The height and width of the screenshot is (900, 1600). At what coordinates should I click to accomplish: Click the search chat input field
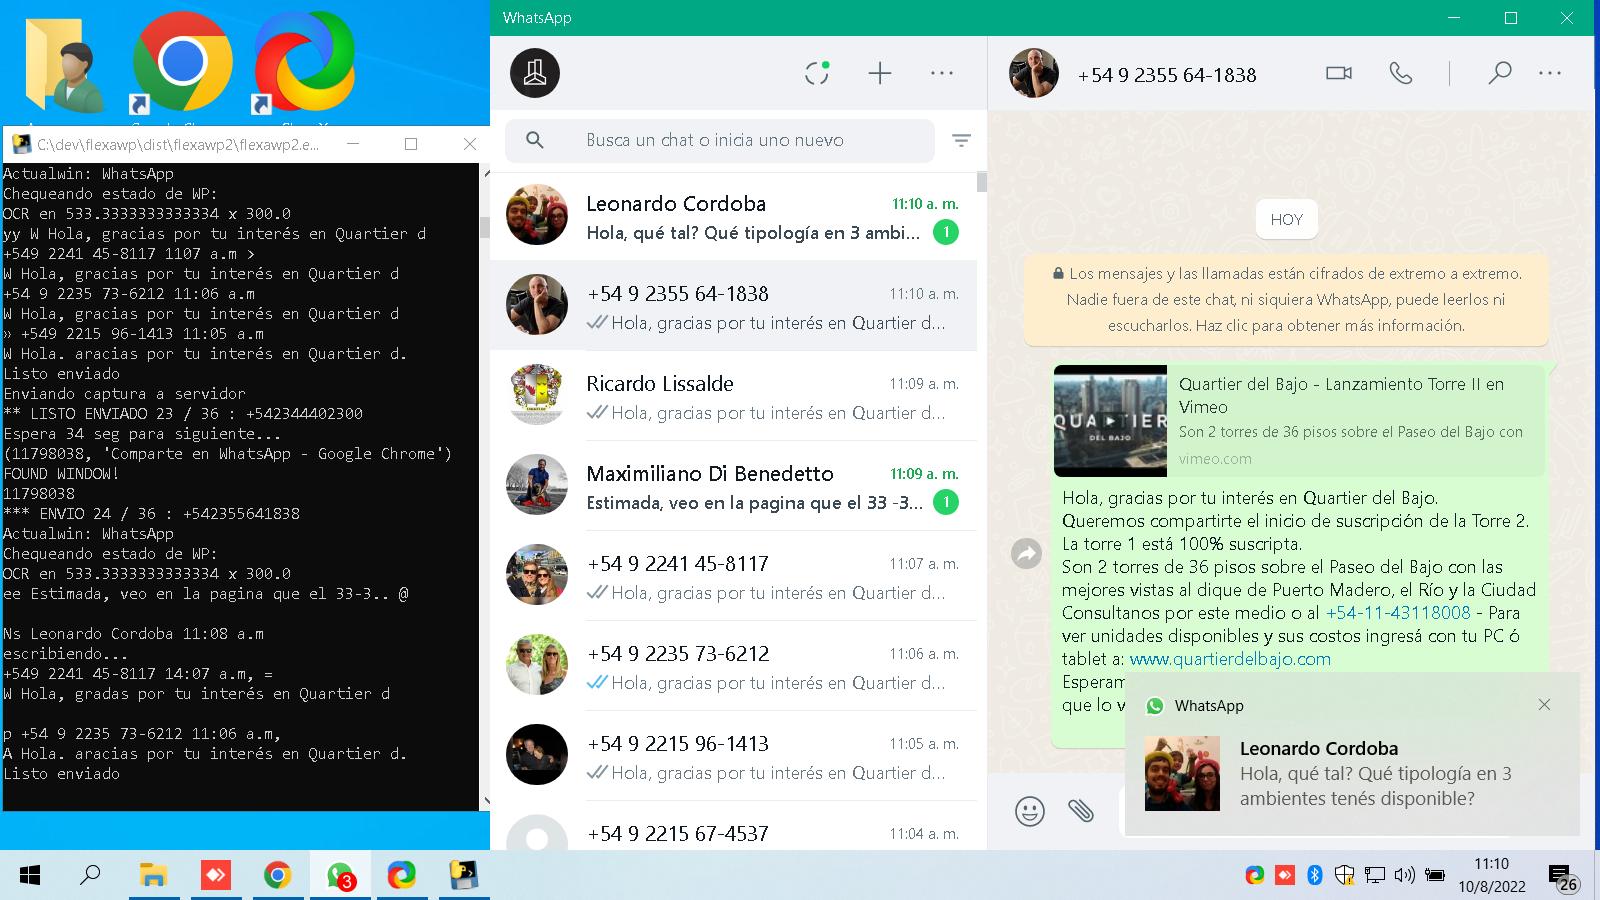[719, 140]
